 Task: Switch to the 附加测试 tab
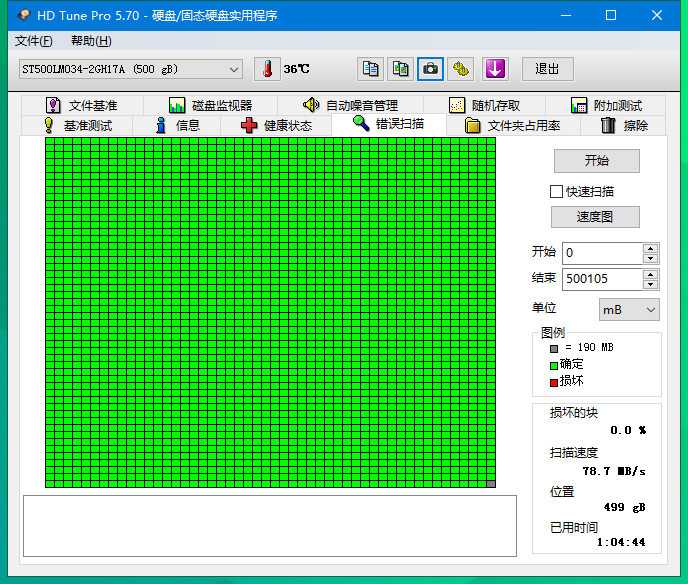pos(606,105)
